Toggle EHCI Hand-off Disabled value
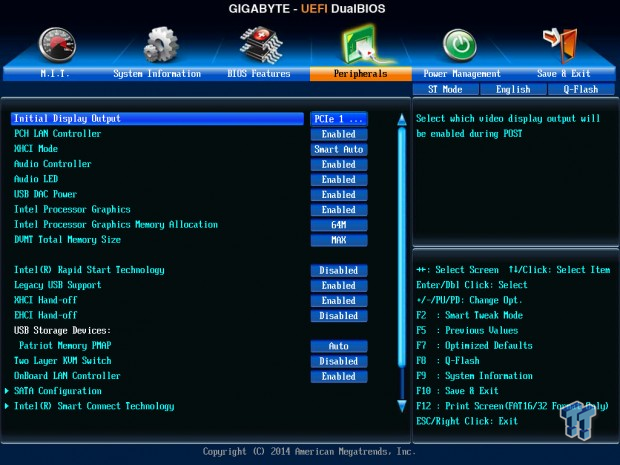This screenshot has height=465, width=620. (x=339, y=316)
